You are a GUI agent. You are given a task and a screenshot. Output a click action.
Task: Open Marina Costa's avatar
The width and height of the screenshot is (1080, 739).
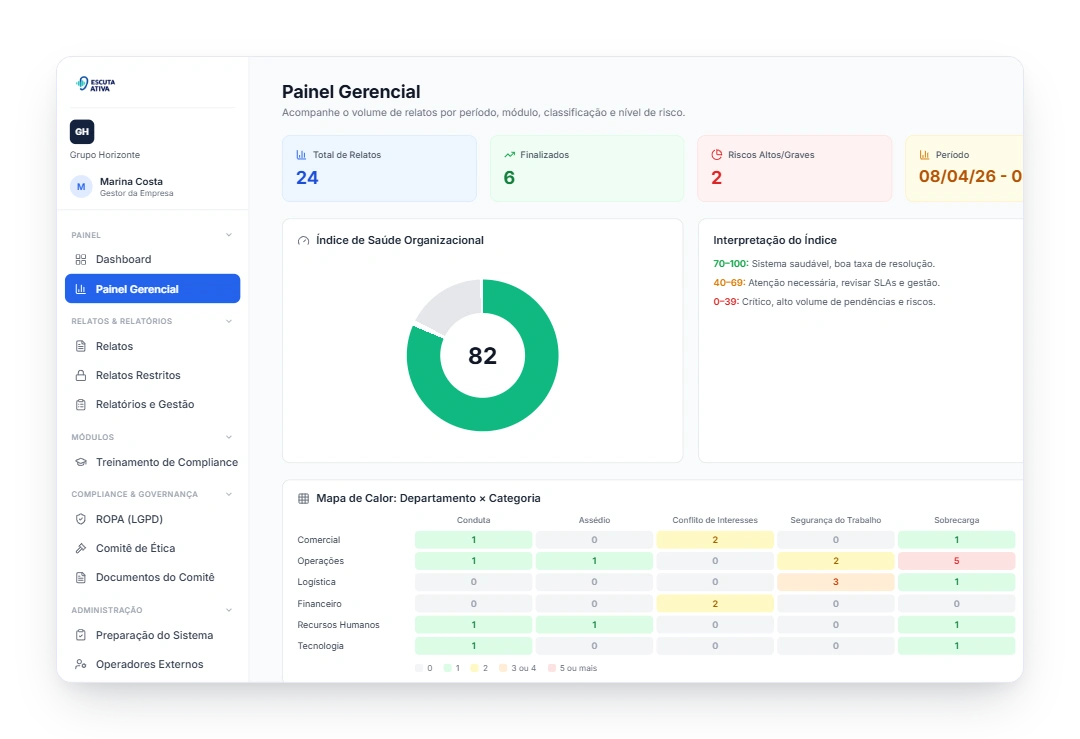pyautogui.click(x=81, y=187)
